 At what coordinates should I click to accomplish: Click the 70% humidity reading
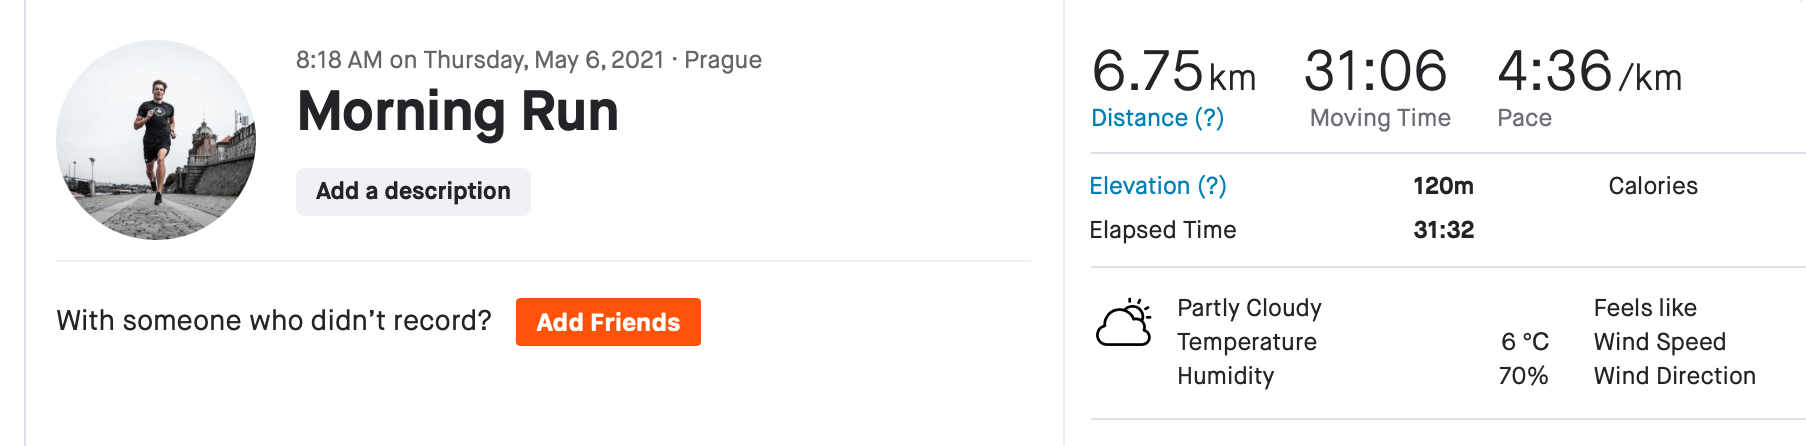click(x=1523, y=376)
